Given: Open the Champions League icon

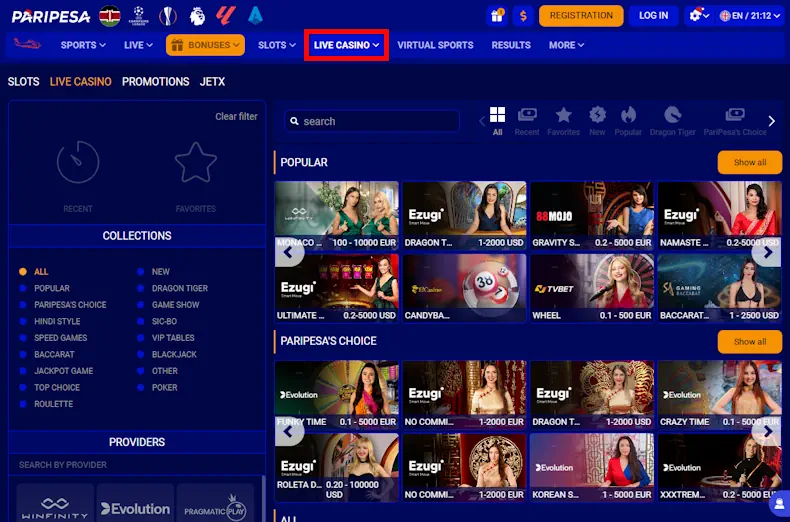Looking at the screenshot, I should pyautogui.click(x=139, y=16).
